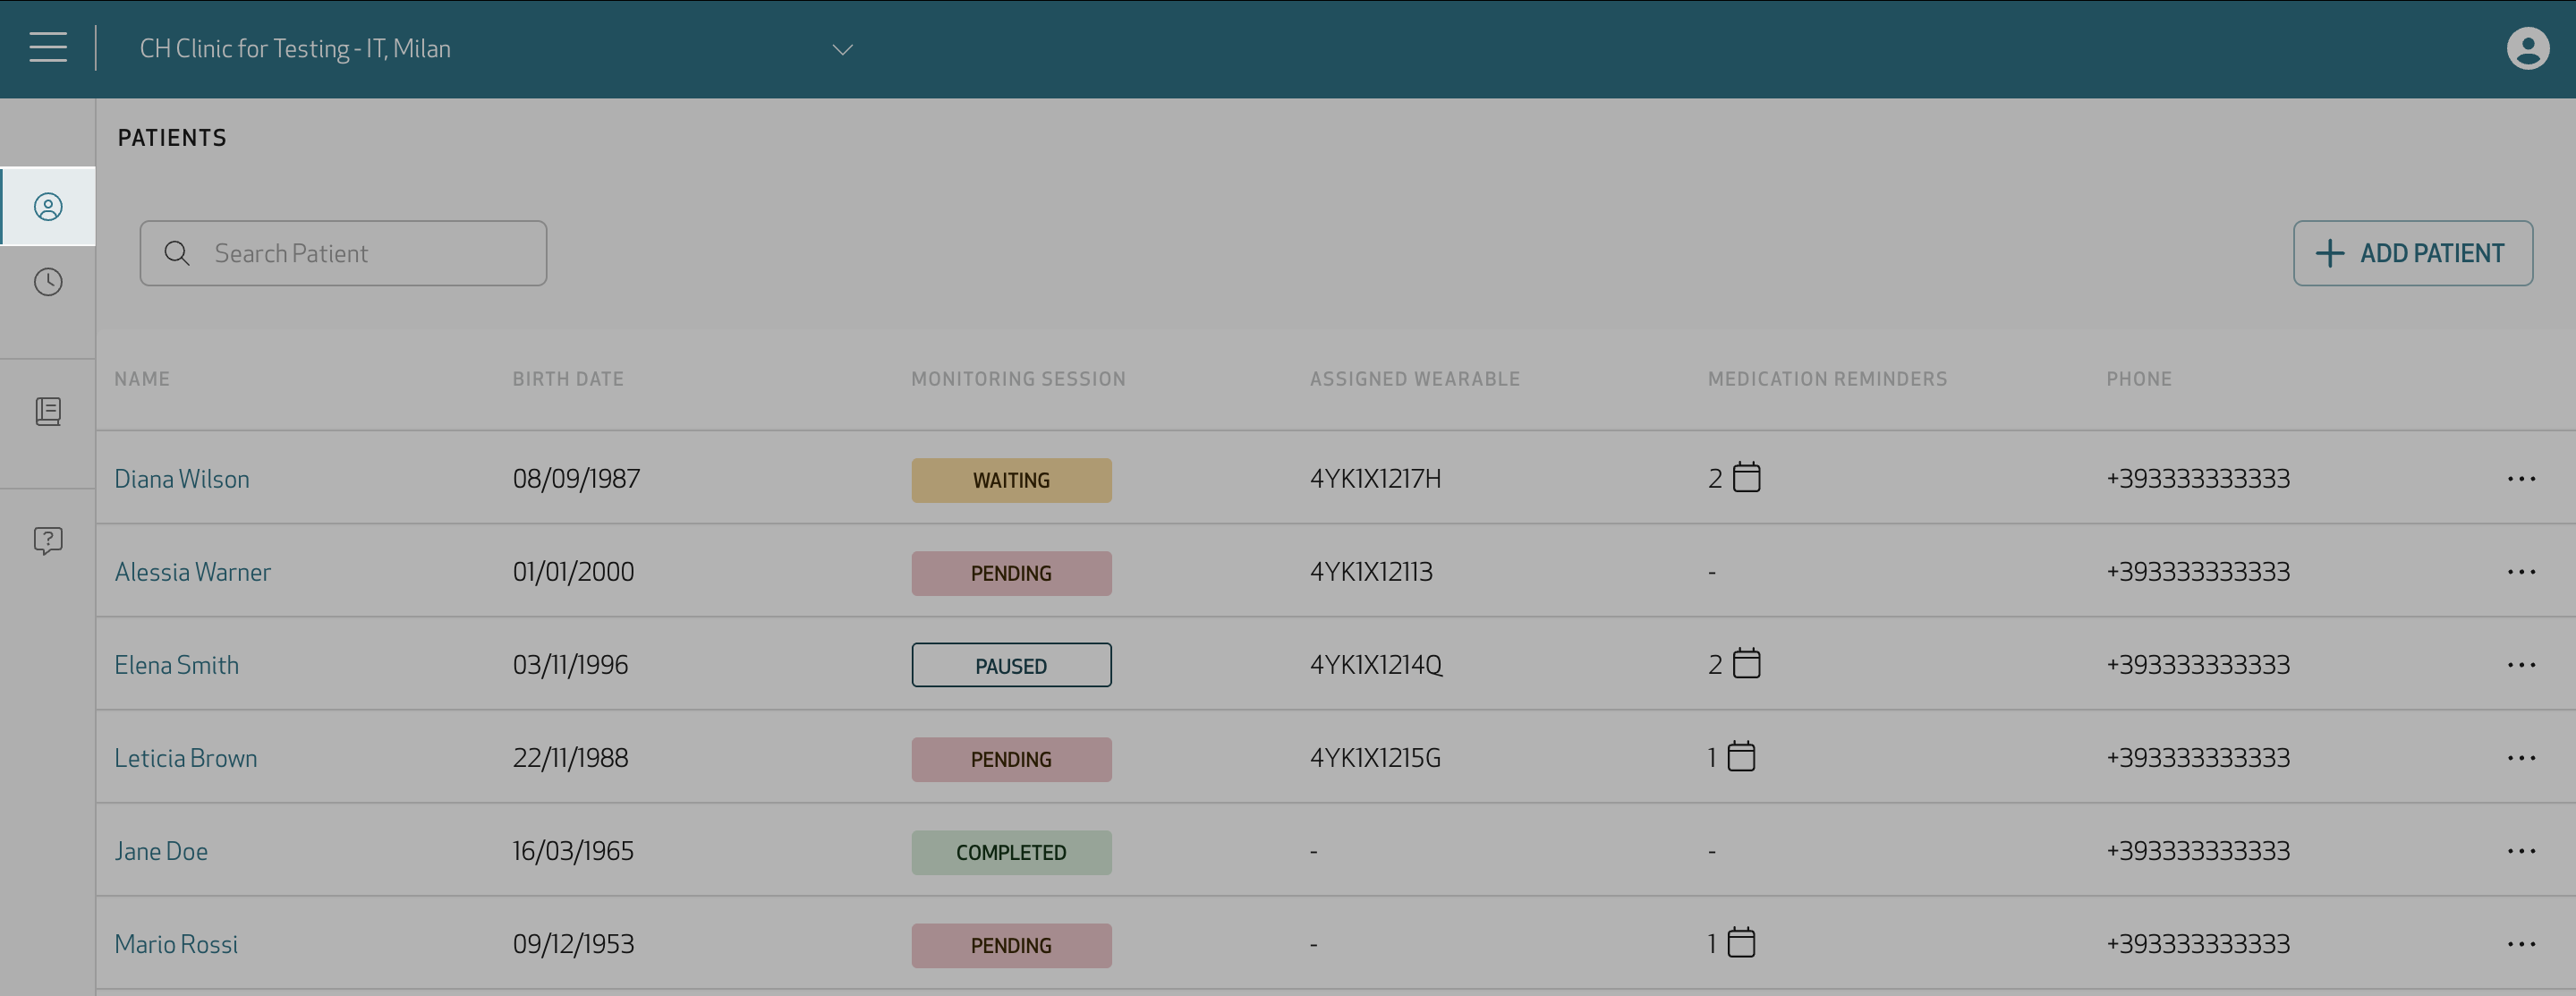The image size is (2576, 996).
Task: Open more options for Mario Rossi
Action: pos(2521,944)
